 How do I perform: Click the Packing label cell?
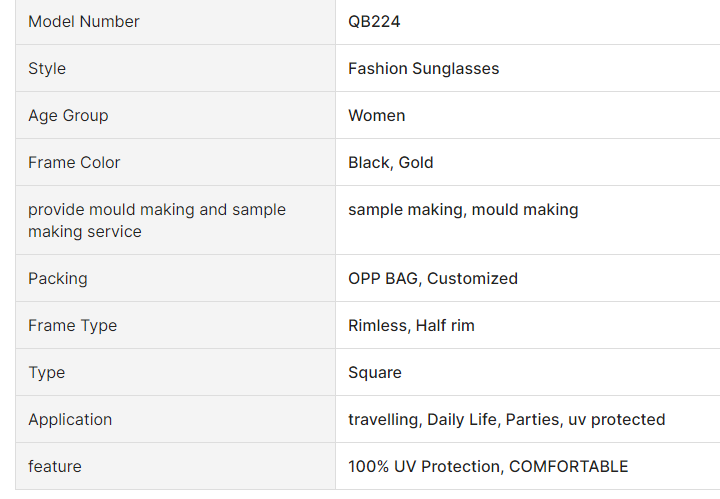click(58, 278)
